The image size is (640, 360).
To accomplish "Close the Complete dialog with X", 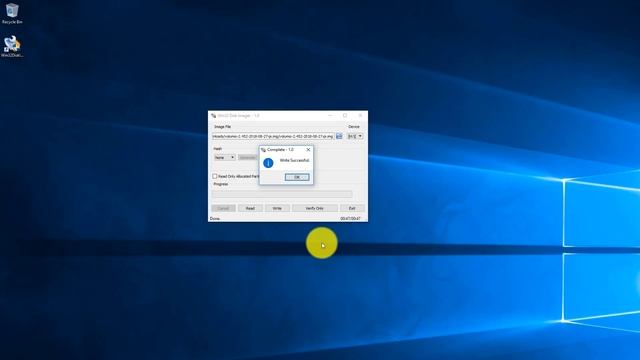I will (308, 150).
